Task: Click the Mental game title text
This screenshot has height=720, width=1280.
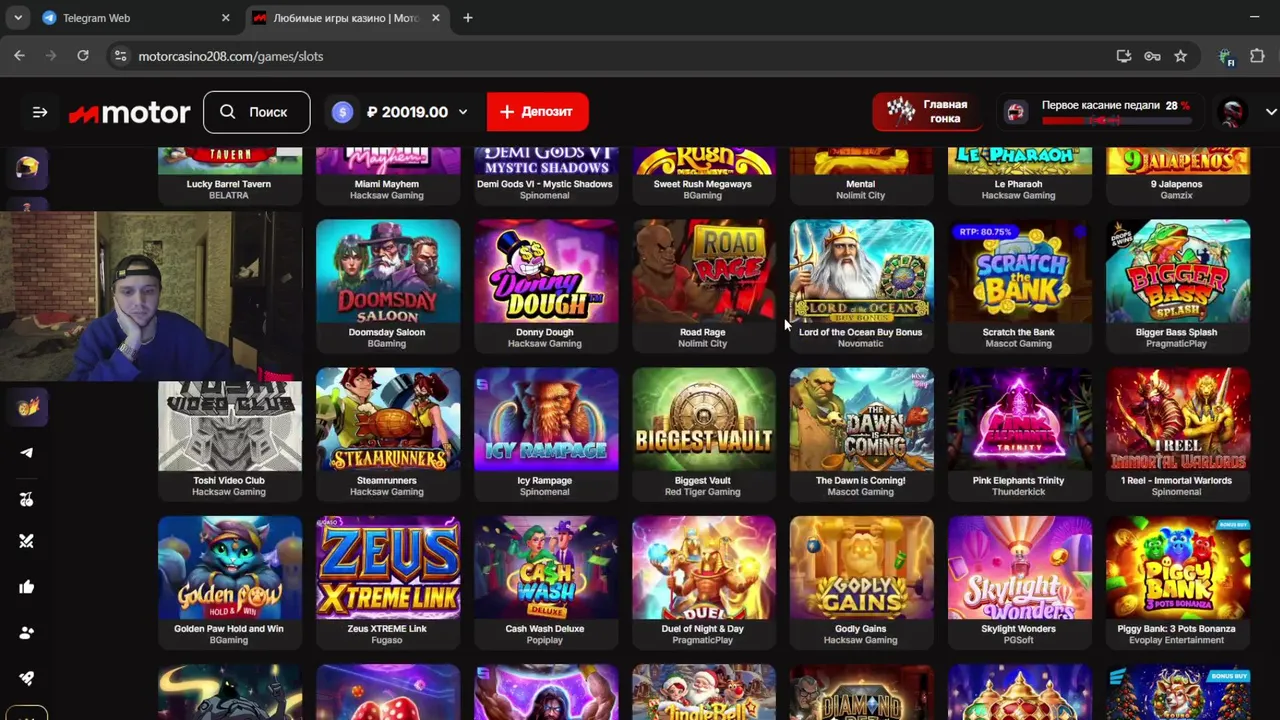Action: [x=861, y=184]
